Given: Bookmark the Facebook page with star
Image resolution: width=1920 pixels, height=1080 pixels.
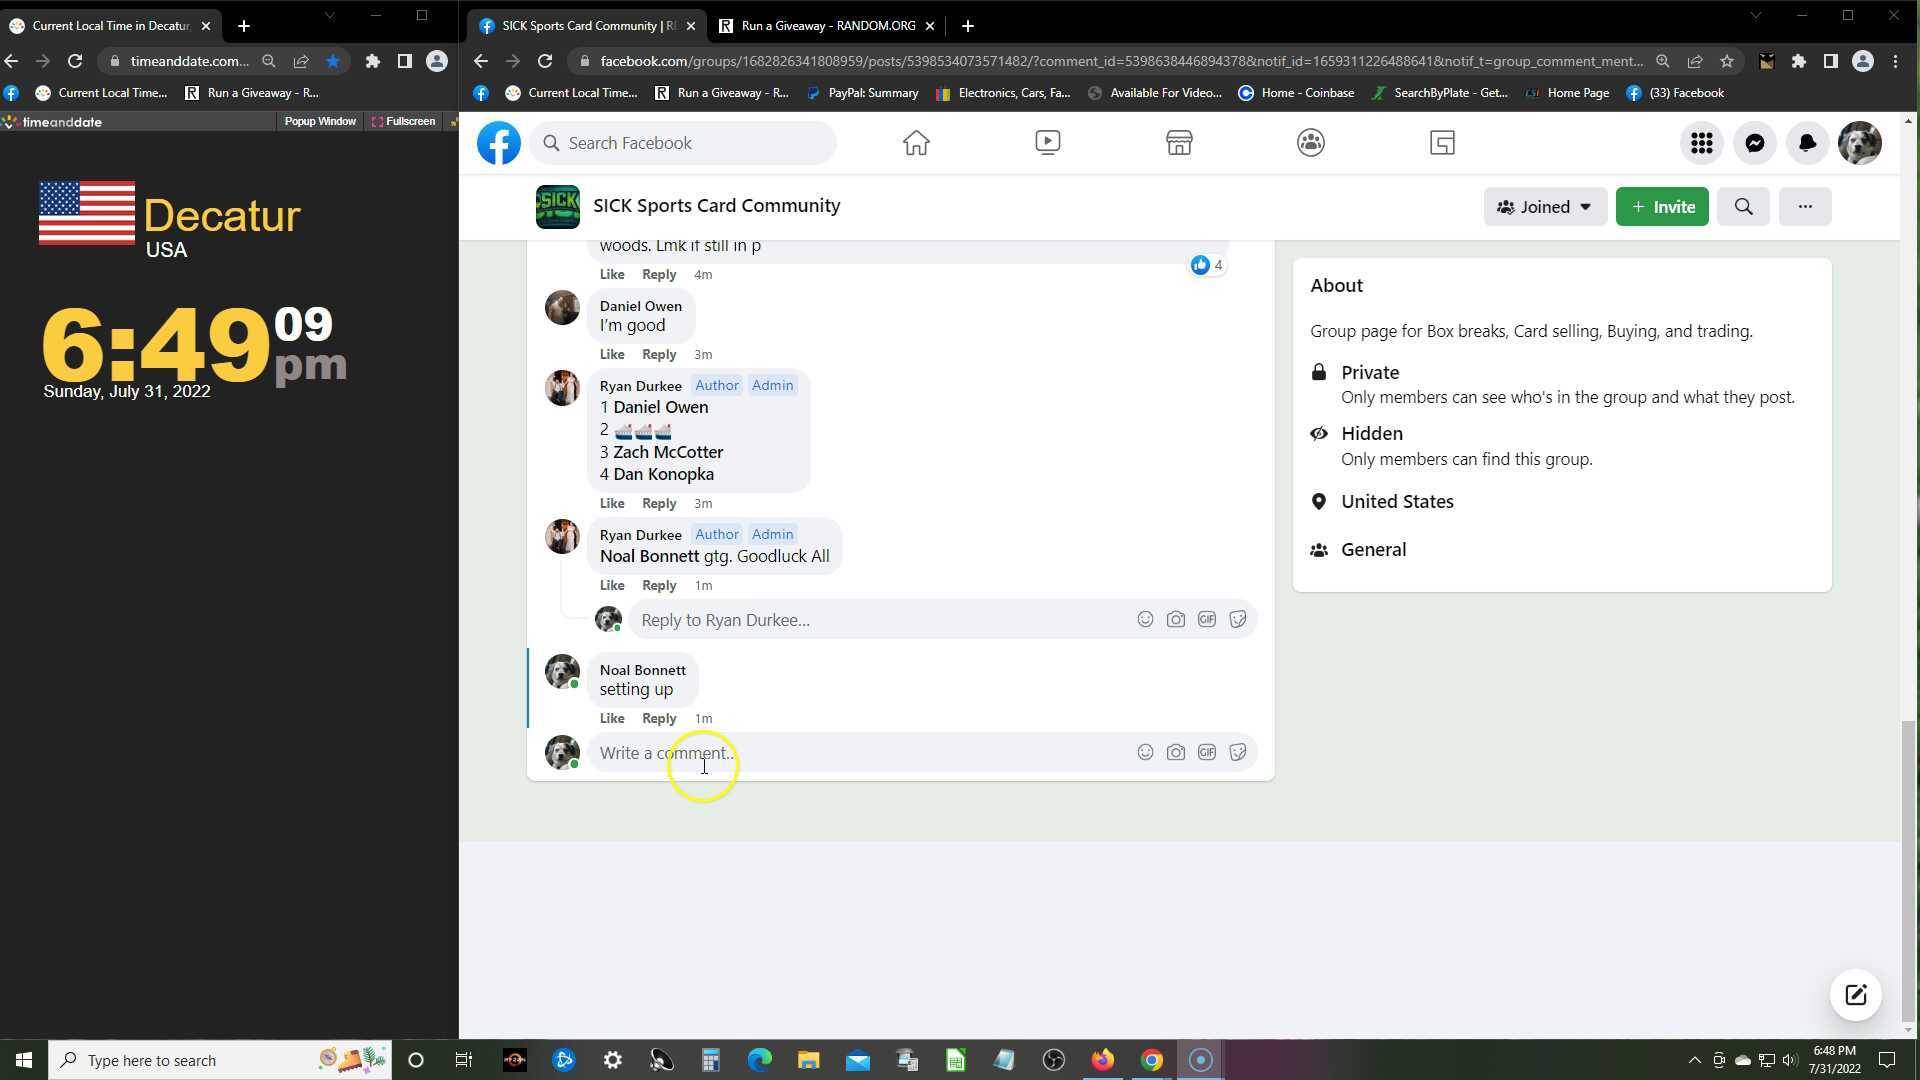Looking at the screenshot, I should [x=1727, y=61].
